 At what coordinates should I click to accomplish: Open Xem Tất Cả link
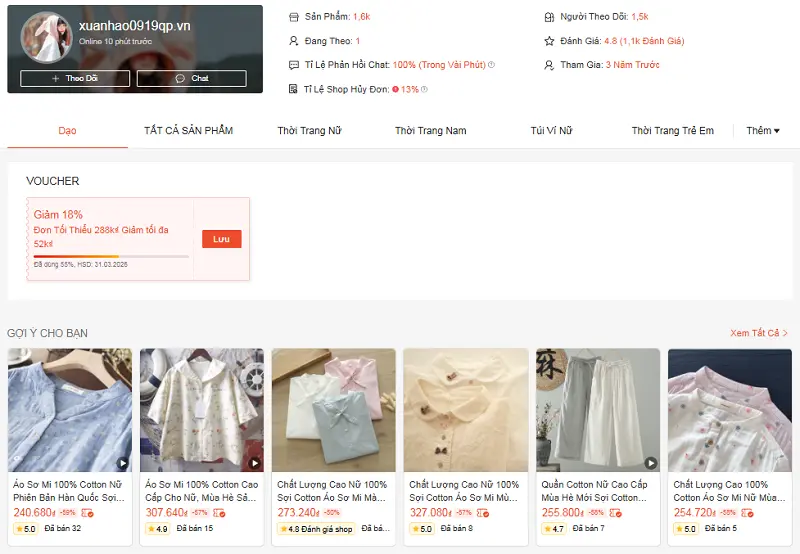click(x=759, y=333)
